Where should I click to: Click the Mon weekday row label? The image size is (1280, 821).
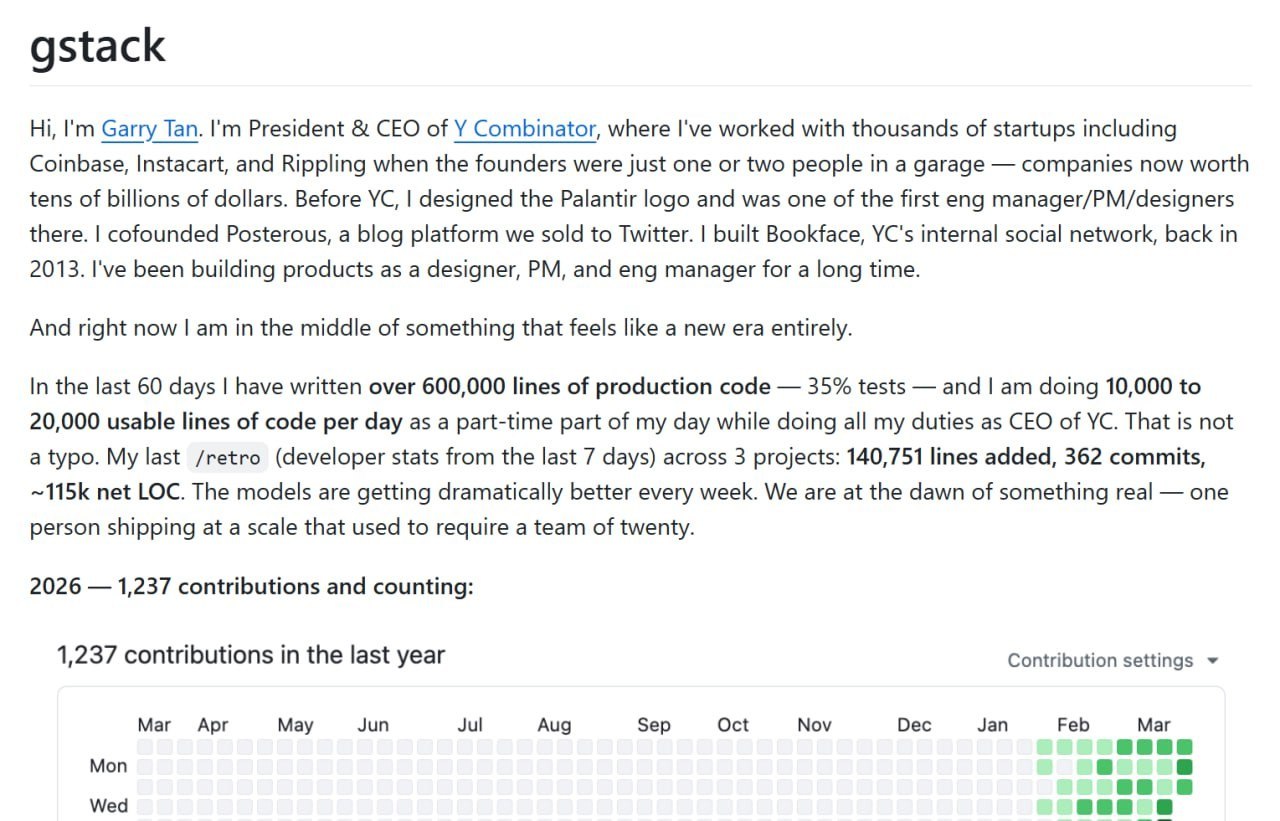[108, 766]
